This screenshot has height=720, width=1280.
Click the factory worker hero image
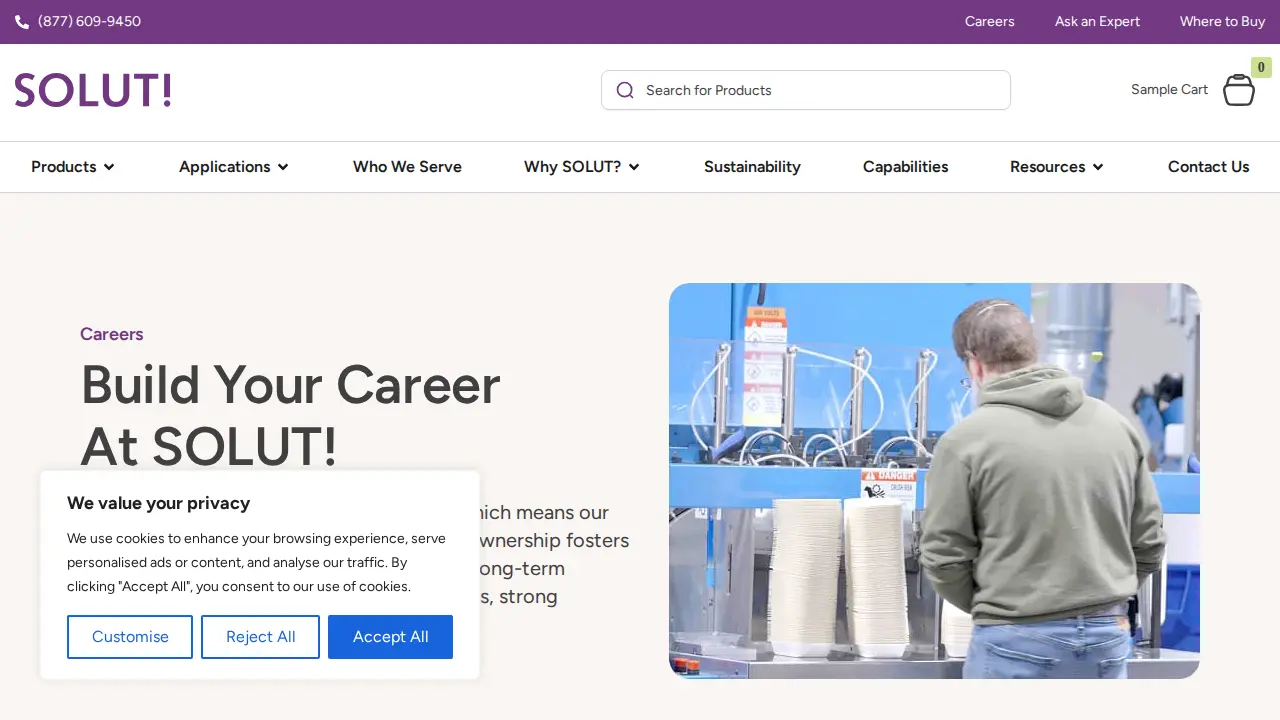point(934,481)
